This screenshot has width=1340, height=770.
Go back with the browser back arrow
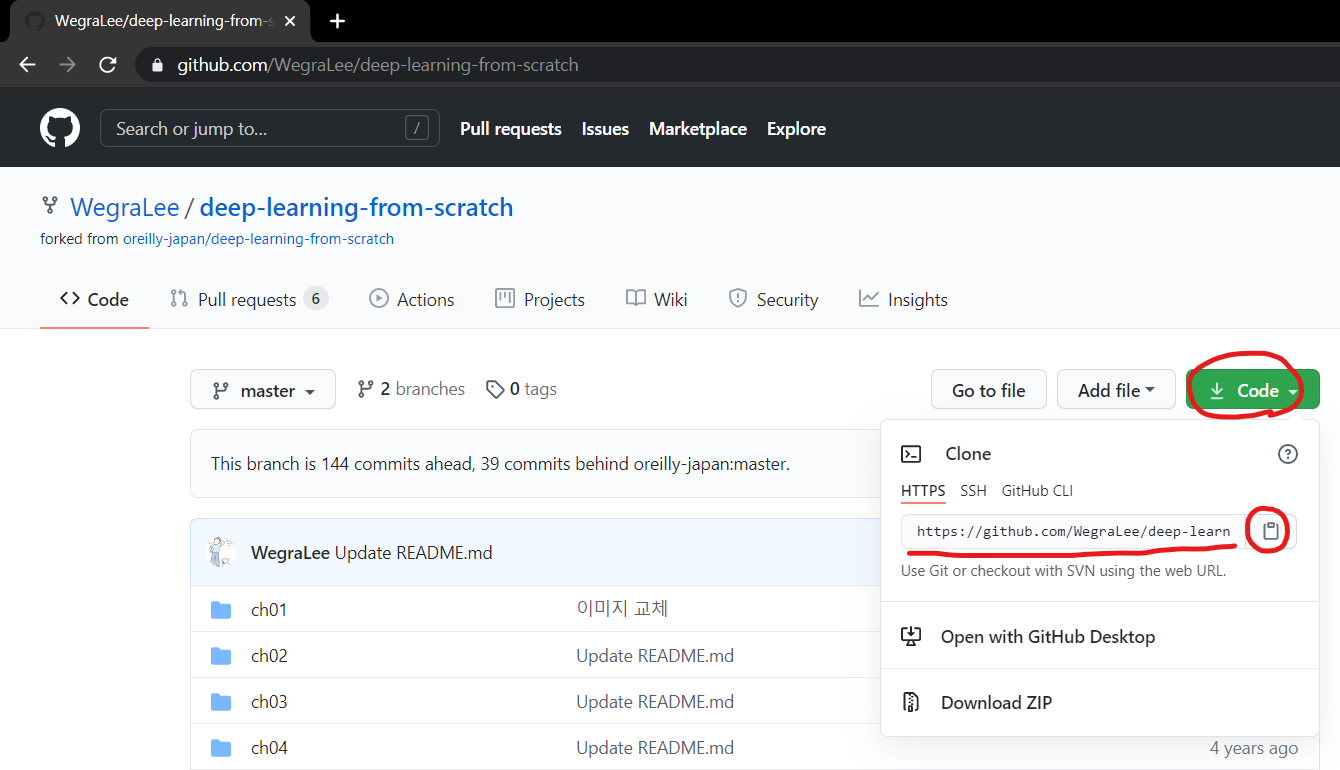[27, 65]
